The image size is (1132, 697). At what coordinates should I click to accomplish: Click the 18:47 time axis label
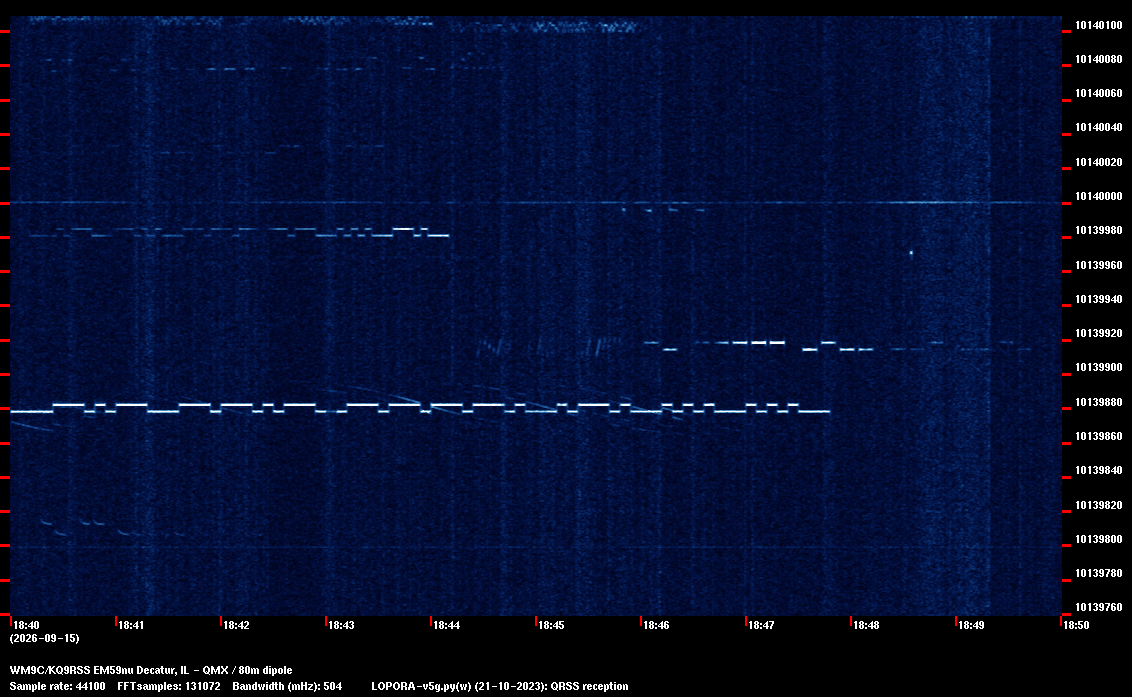click(761, 625)
